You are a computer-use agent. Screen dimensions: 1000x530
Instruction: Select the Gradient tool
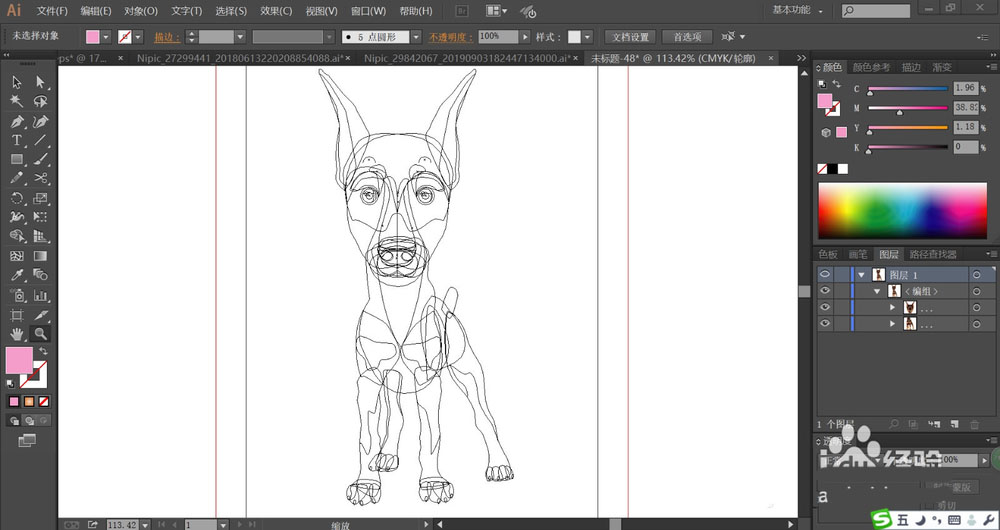pos(40,256)
